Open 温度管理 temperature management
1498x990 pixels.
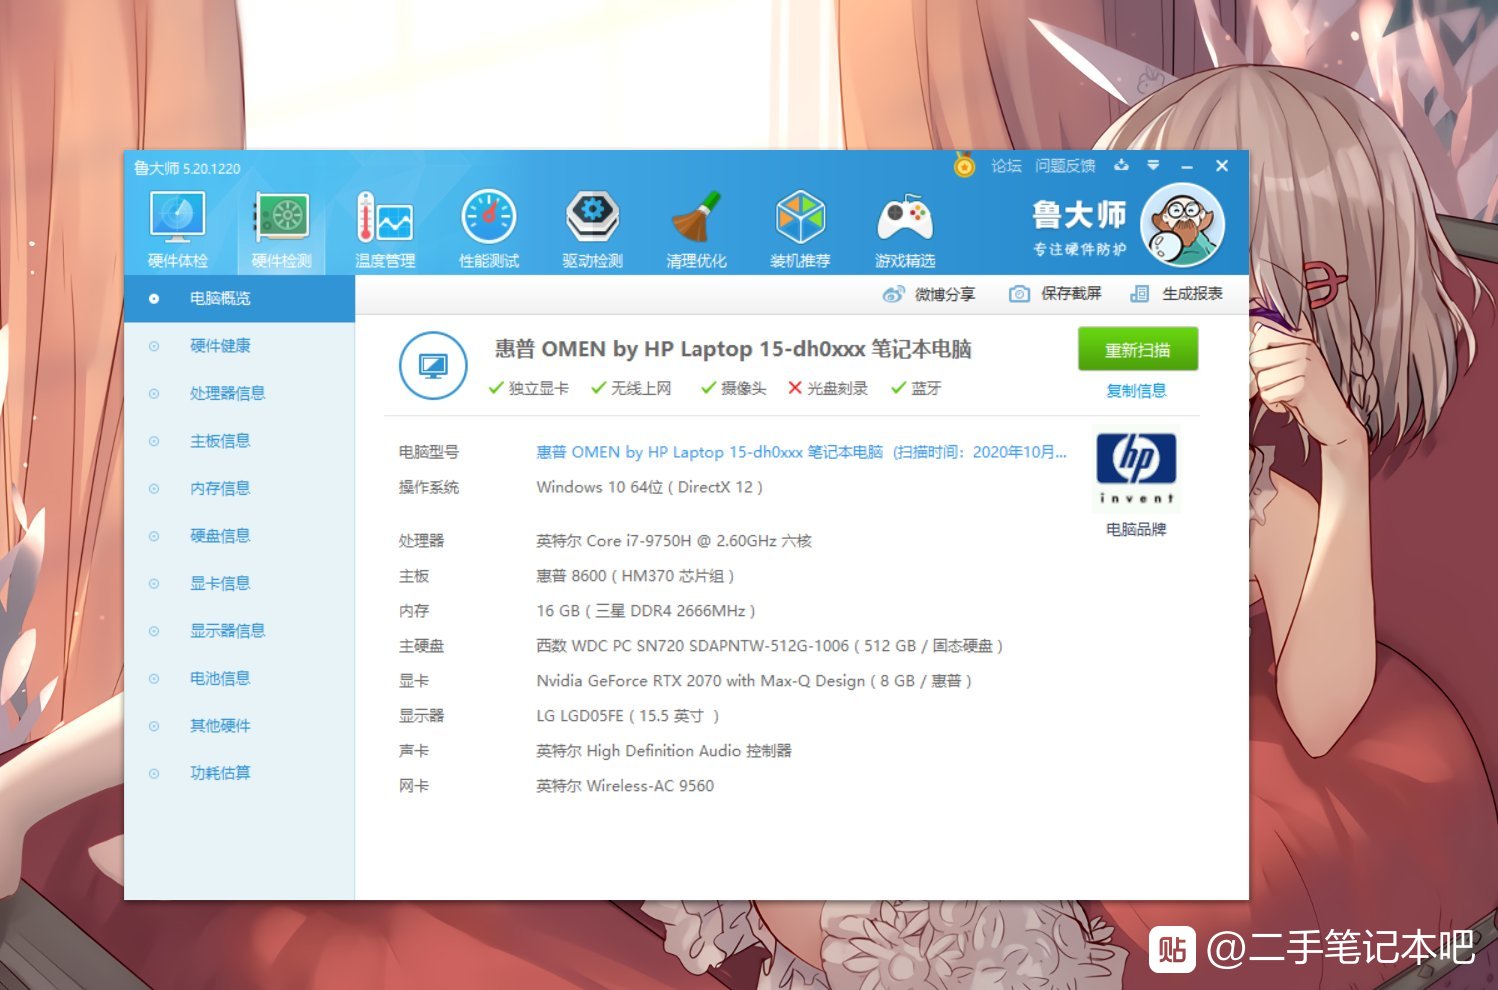pos(385,230)
